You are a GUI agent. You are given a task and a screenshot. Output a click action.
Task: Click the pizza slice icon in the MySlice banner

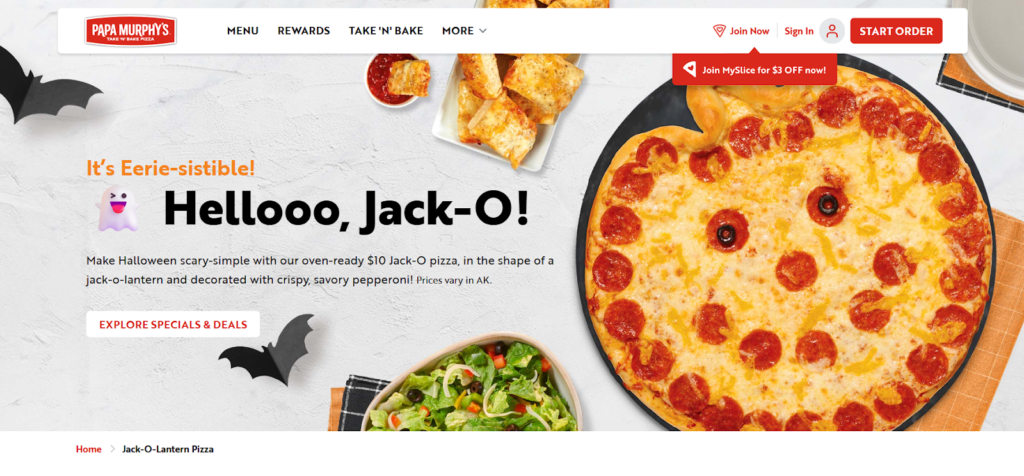[689, 70]
